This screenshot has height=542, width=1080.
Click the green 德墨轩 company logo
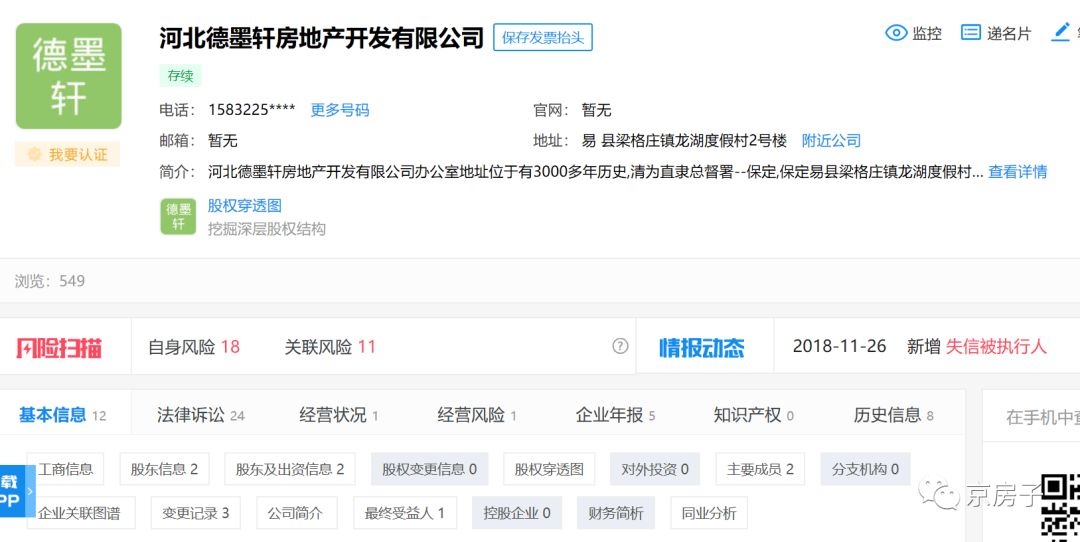pos(68,76)
